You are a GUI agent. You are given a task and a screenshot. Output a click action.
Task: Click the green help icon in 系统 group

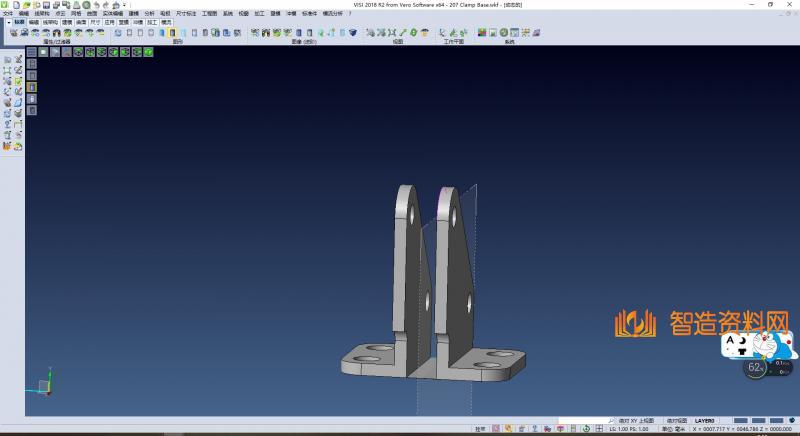pos(503,33)
